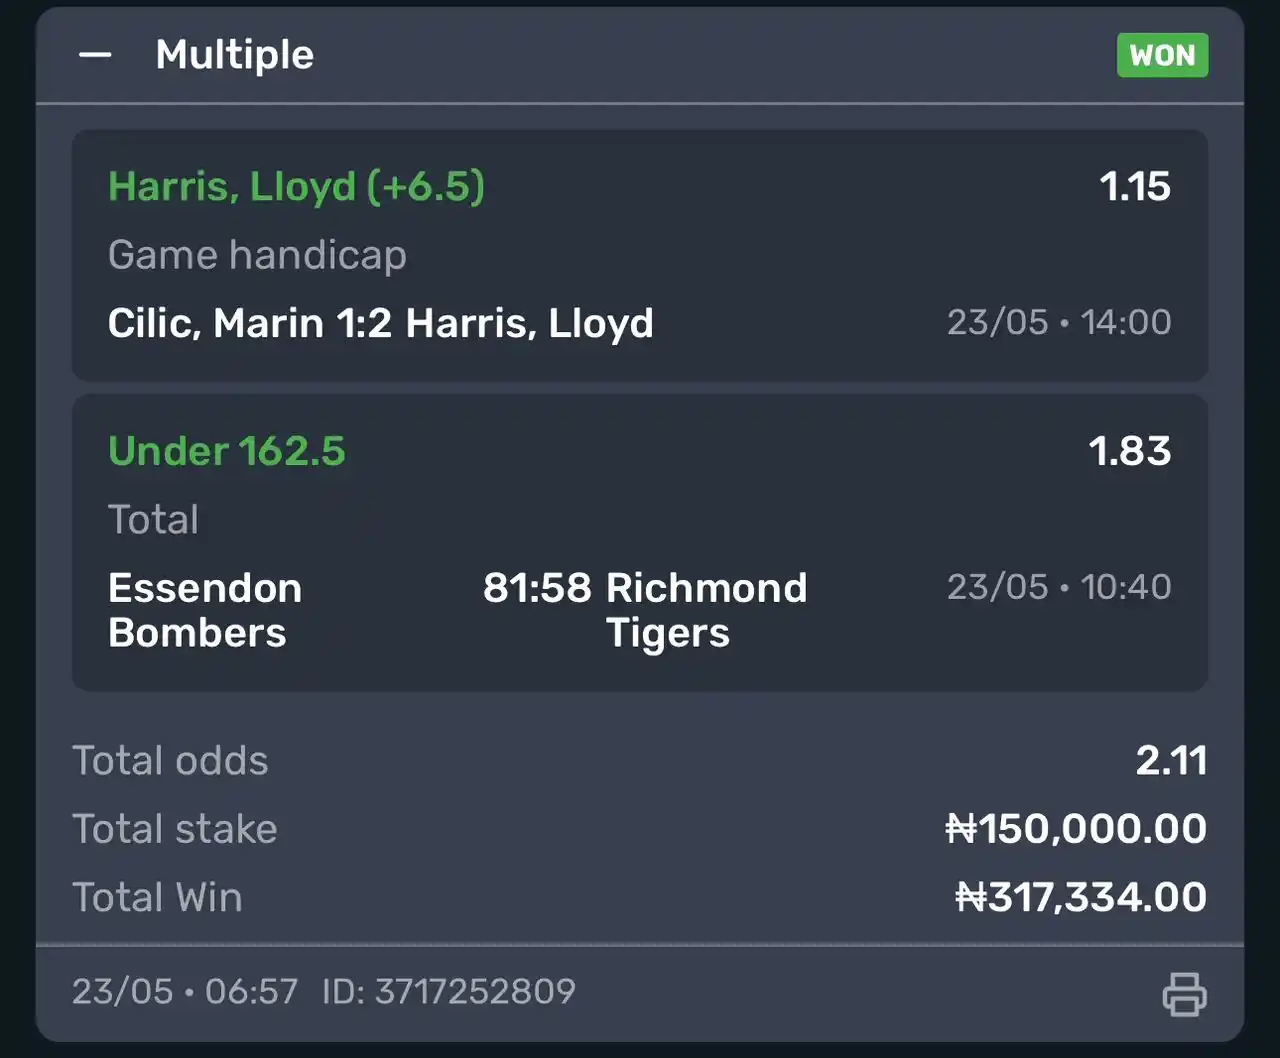Click the Game handicap market label
Screen dimensions: 1280x1058
pyautogui.click(x=257, y=255)
